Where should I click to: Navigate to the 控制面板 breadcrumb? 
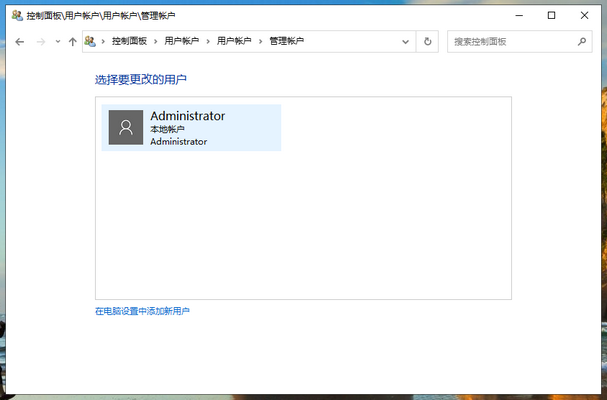pyautogui.click(x=129, y=42)
